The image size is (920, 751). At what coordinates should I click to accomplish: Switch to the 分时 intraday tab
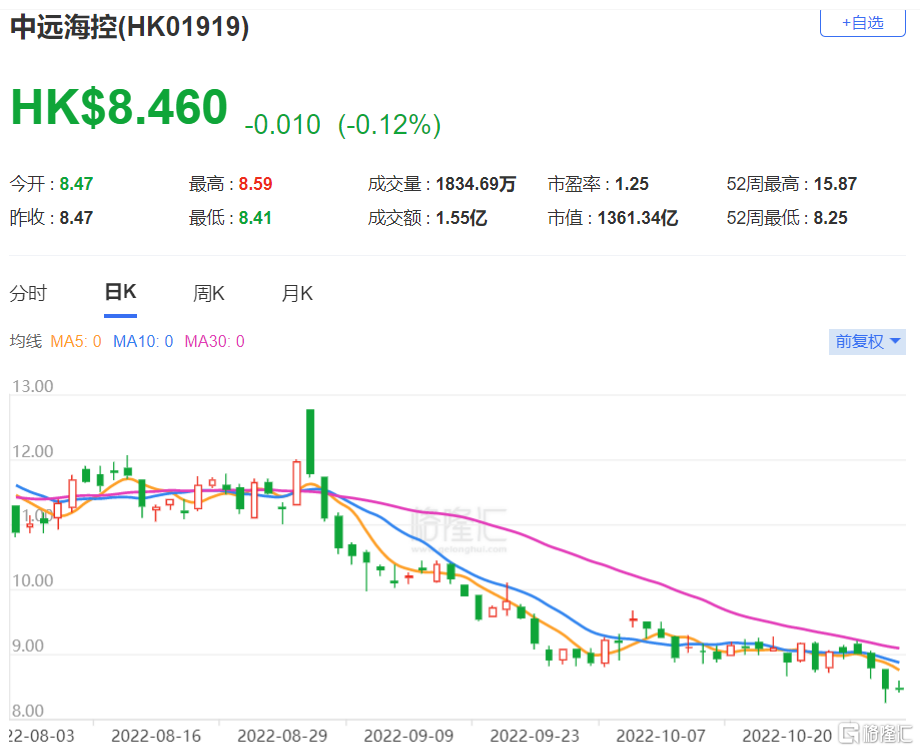pyautogui.click(x=28, y=293)
